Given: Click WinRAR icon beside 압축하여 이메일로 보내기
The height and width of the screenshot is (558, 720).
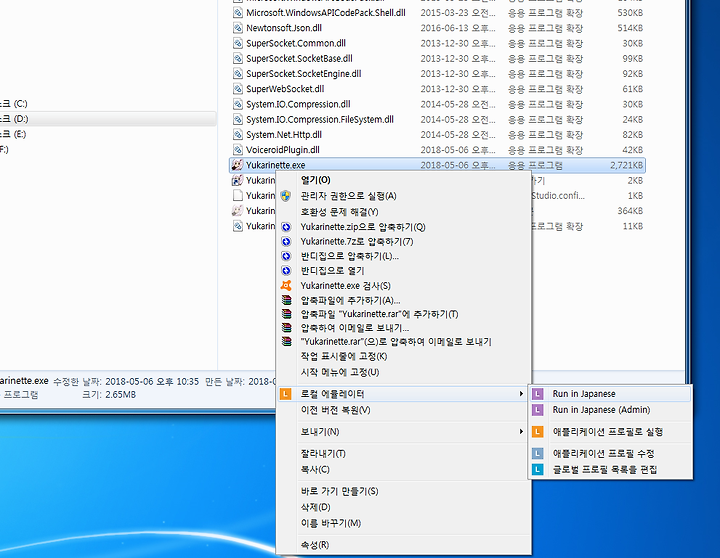Looking at the screenshot, I should pos(287,328).
